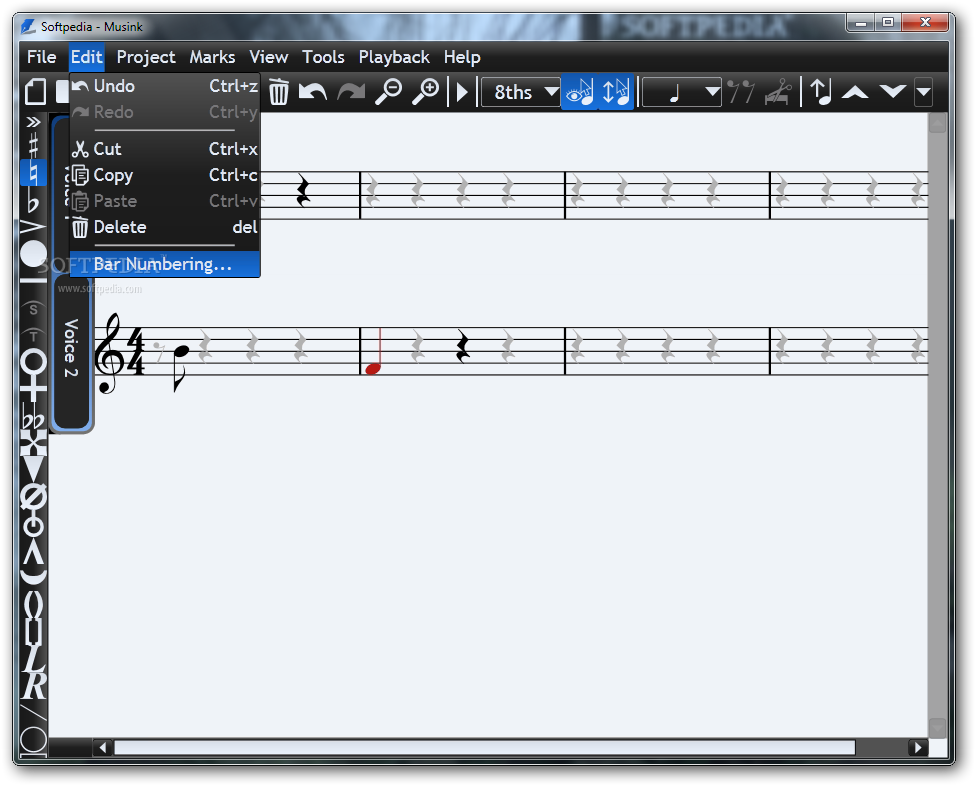Click the new document icon in toolbar
Viewport: 976px width, 786px height.
coord(36,91)
